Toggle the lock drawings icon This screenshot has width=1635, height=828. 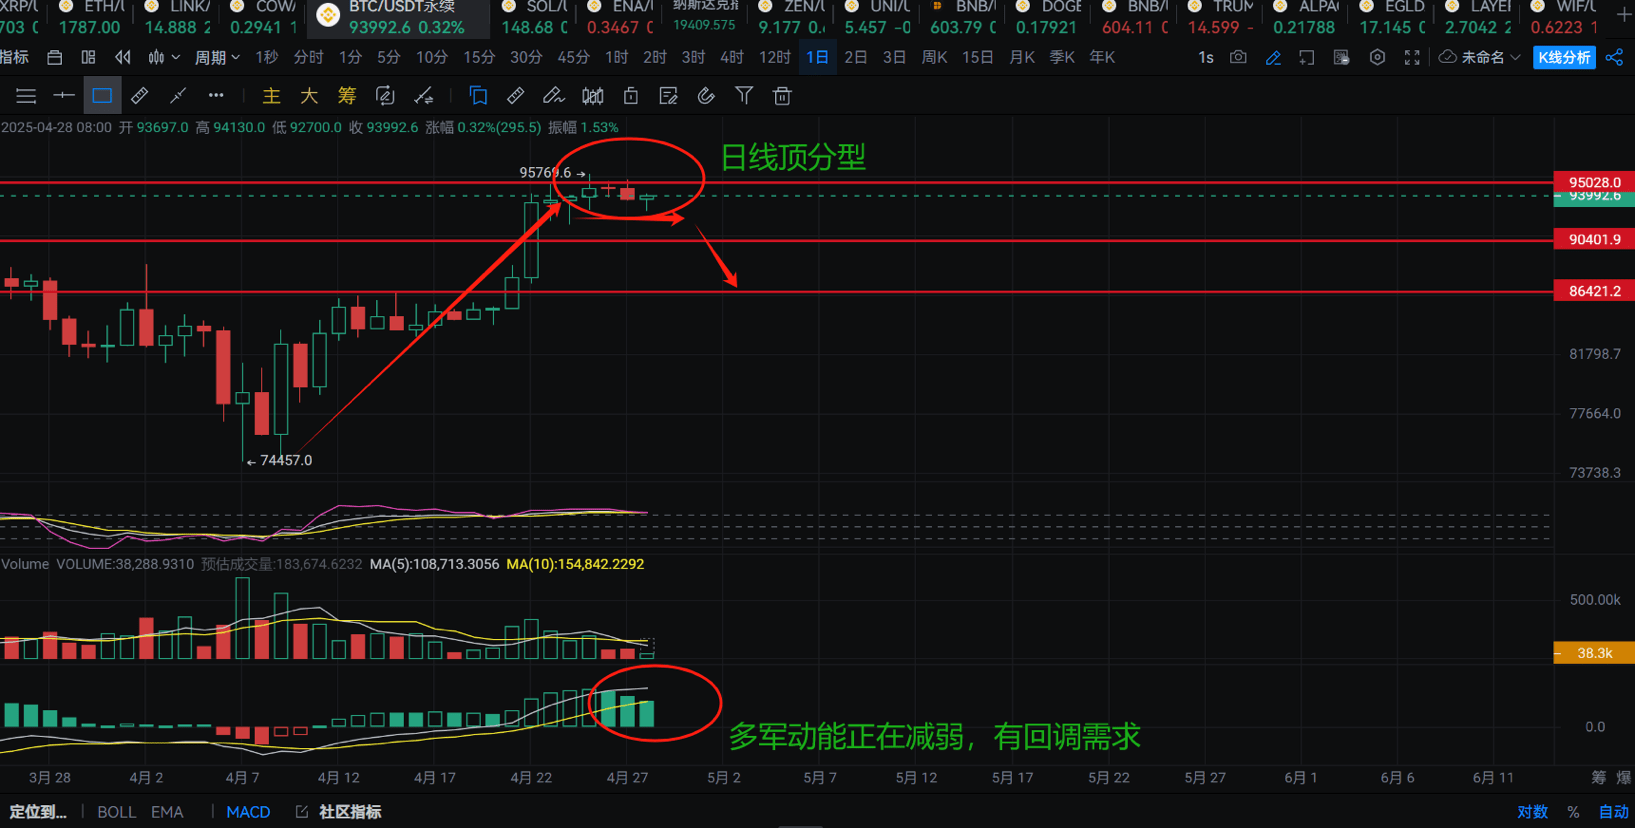631,96
